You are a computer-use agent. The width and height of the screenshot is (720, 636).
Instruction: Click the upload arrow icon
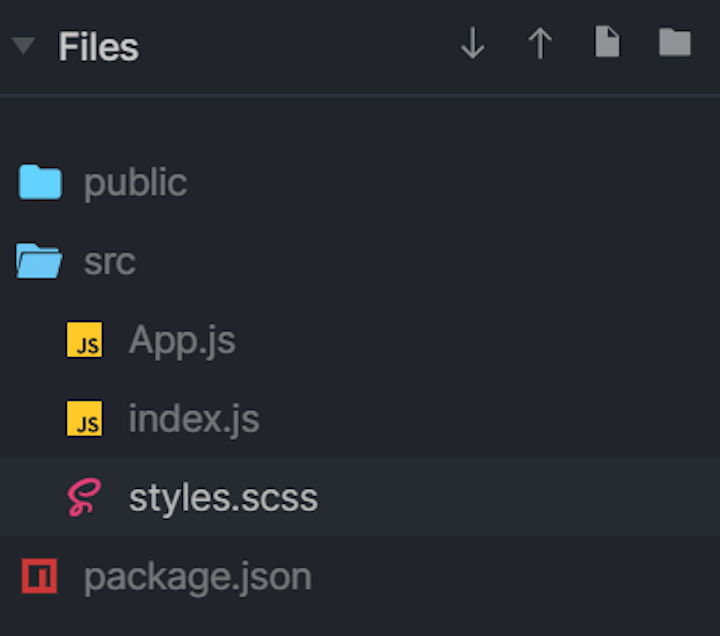pyautogui.click(x=540, y=43)
